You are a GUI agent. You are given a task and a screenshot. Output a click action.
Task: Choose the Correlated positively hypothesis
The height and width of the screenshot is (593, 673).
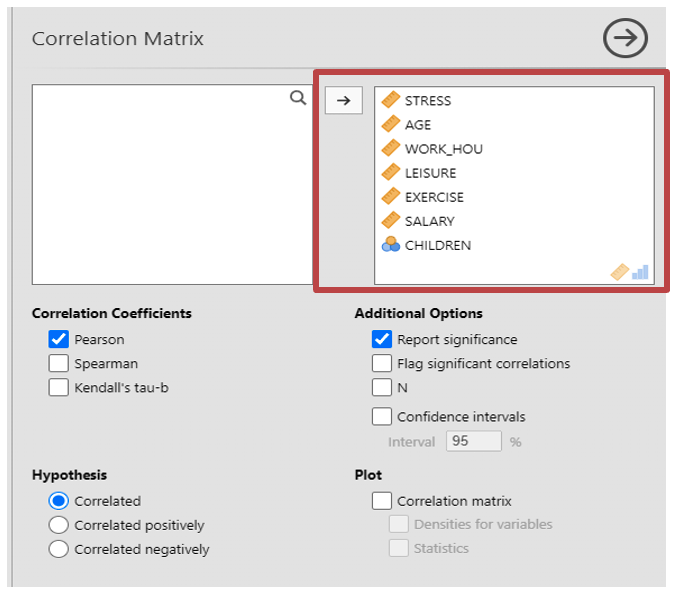tap(58, 525)
